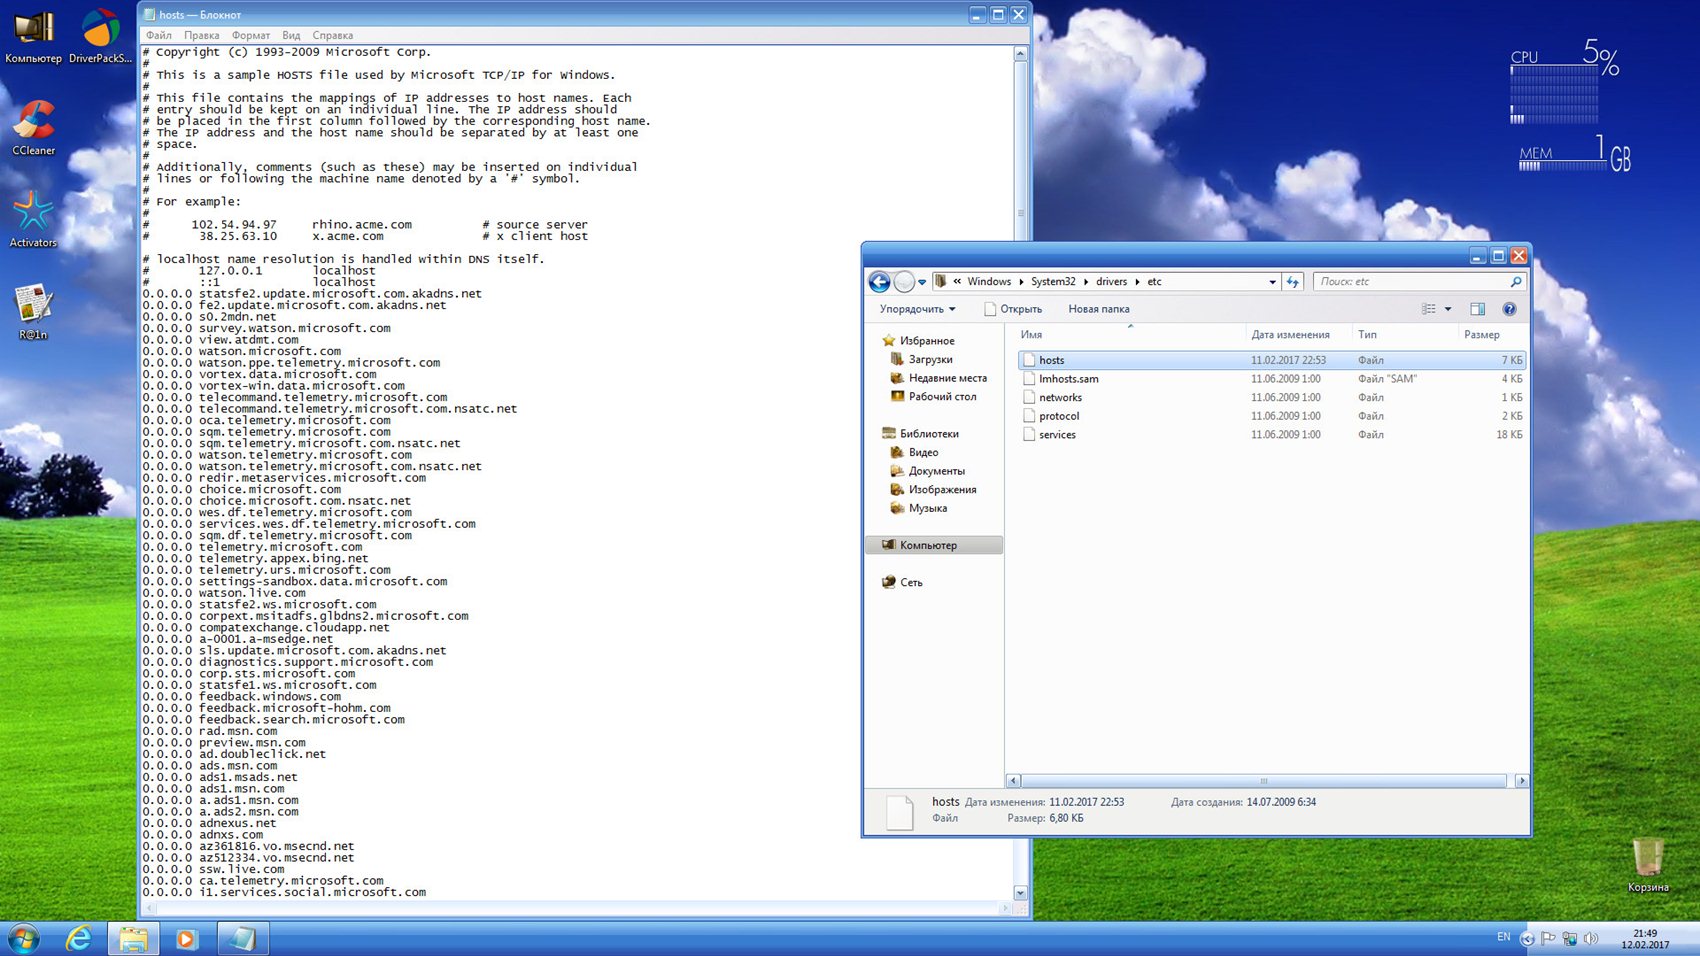Open the Формат menu in Notepad
Screen dimensions: 1700x956
[x=251, y=35]
